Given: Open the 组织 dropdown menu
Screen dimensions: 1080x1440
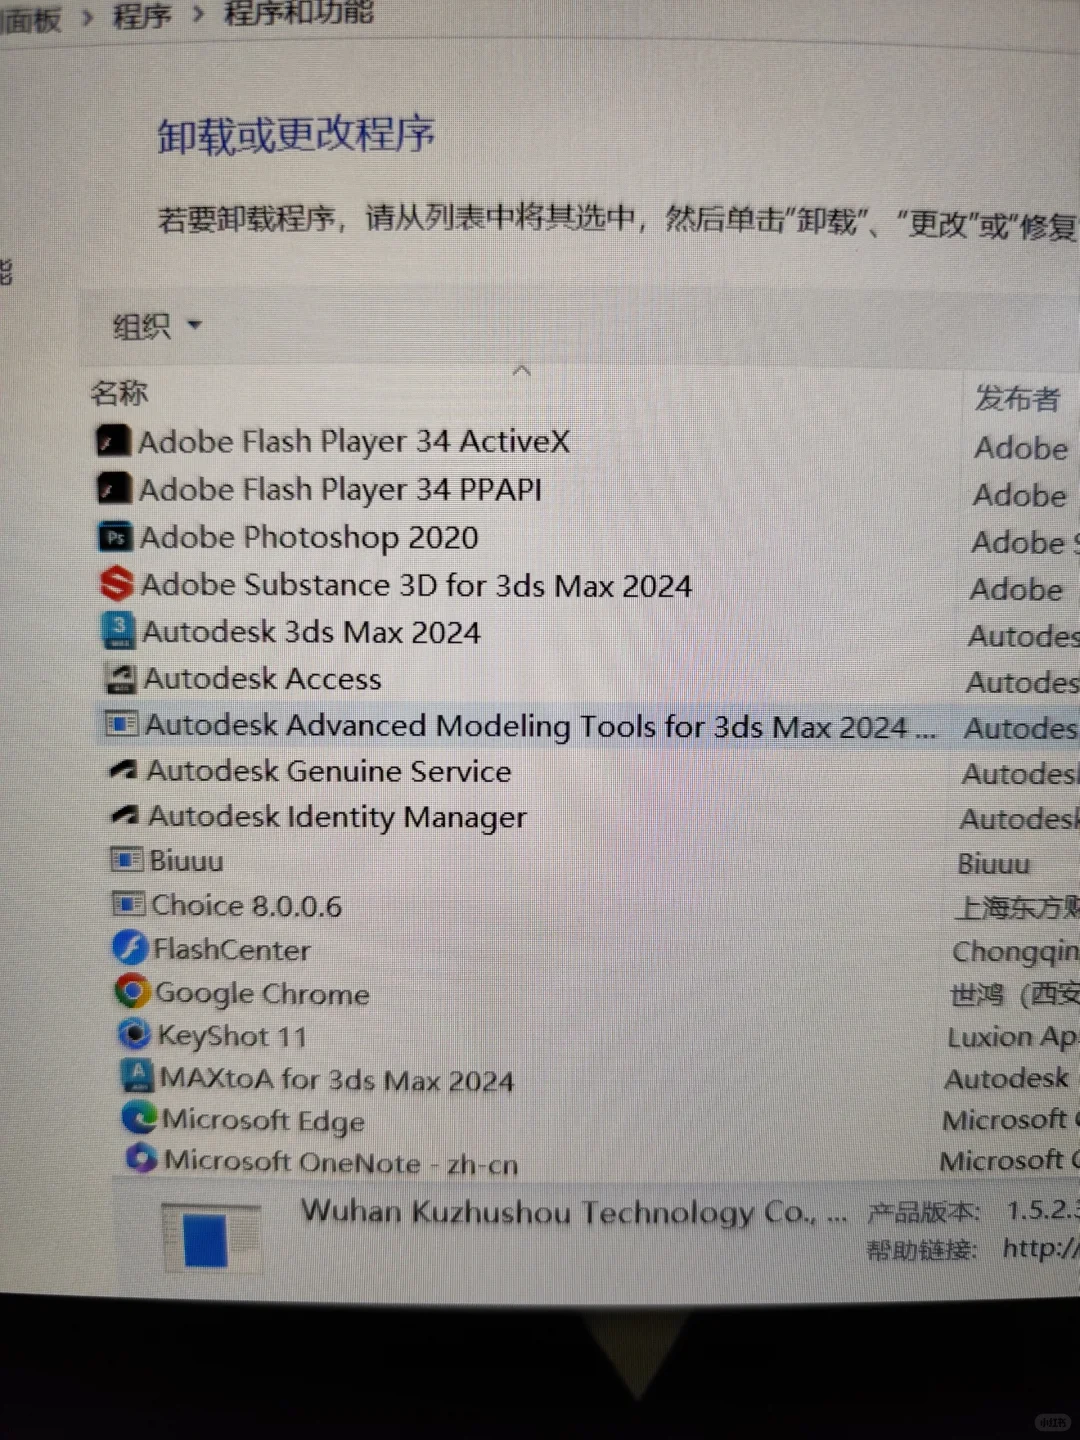Looking at the screenshot, I should click(152, 325).
